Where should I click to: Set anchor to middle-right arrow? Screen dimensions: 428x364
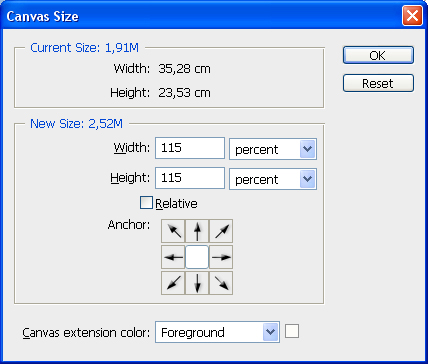221,257
